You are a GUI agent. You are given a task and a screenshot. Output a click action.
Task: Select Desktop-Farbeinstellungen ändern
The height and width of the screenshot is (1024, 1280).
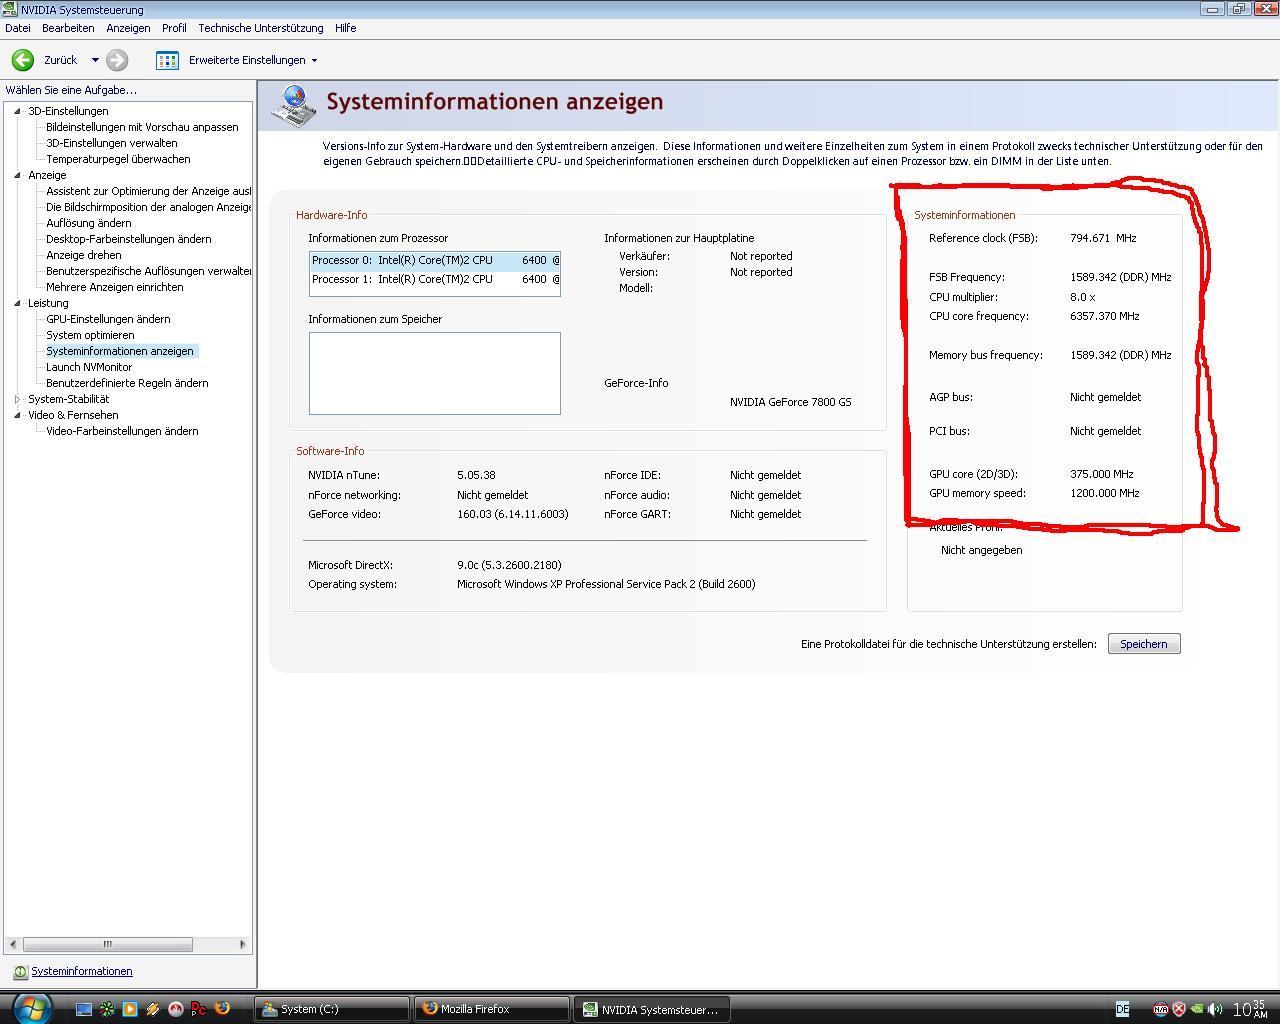click(128, 239)
